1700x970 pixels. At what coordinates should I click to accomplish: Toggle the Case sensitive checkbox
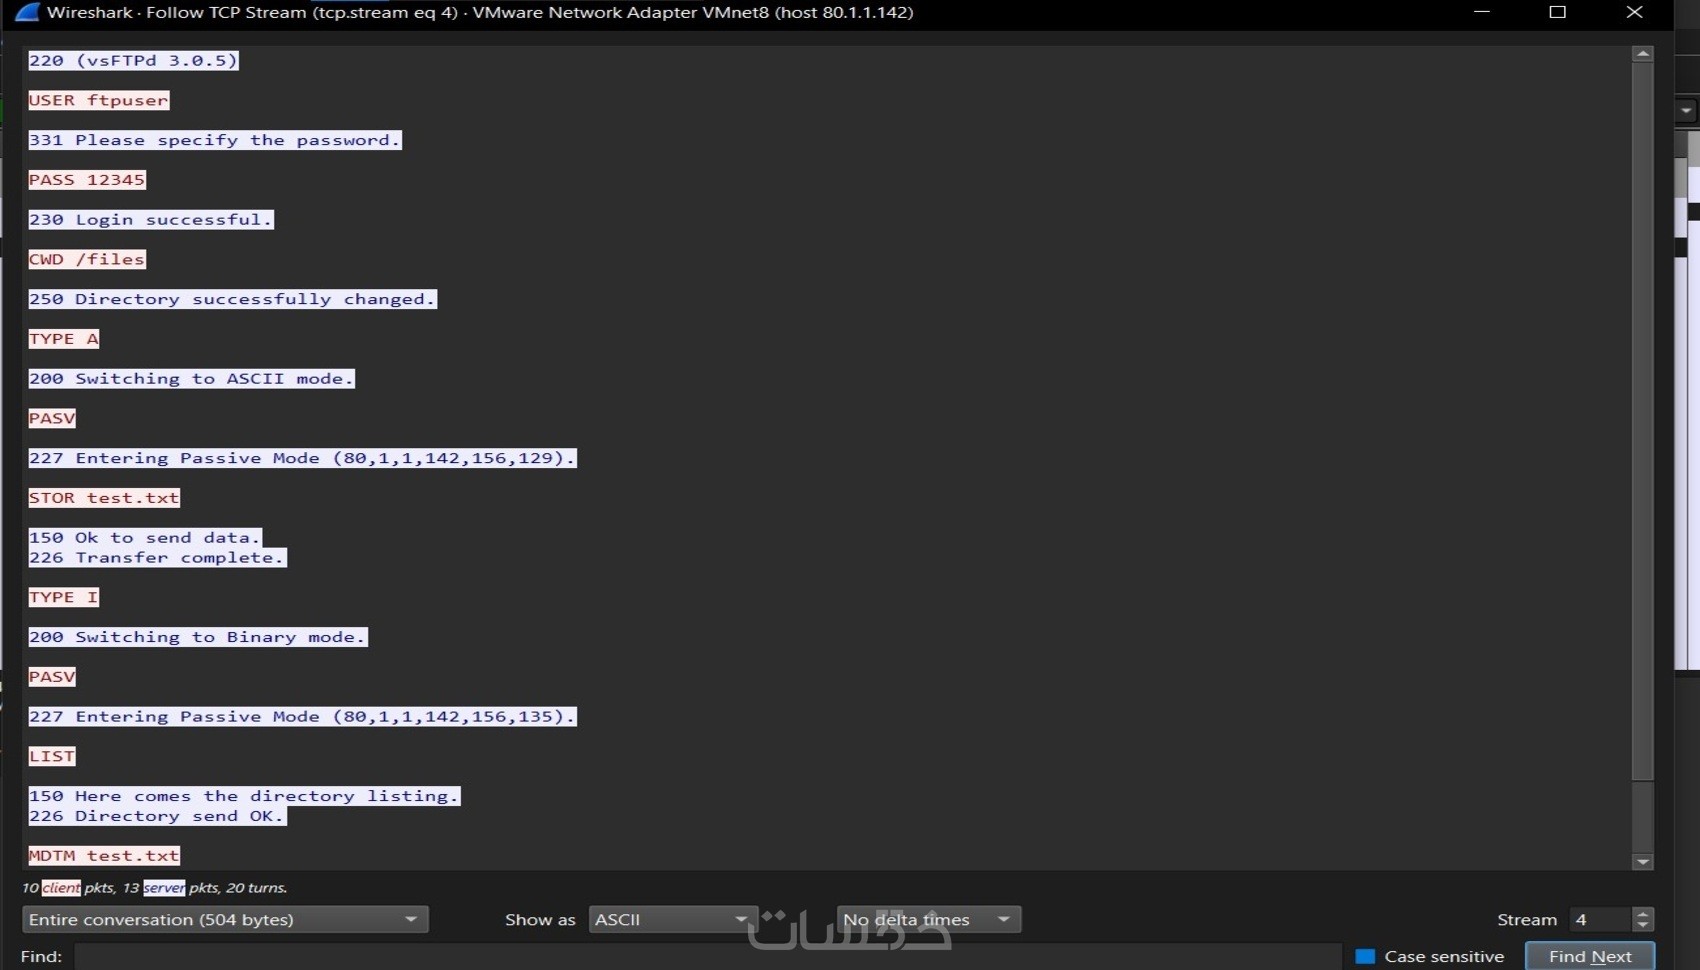pos(1364,956)
